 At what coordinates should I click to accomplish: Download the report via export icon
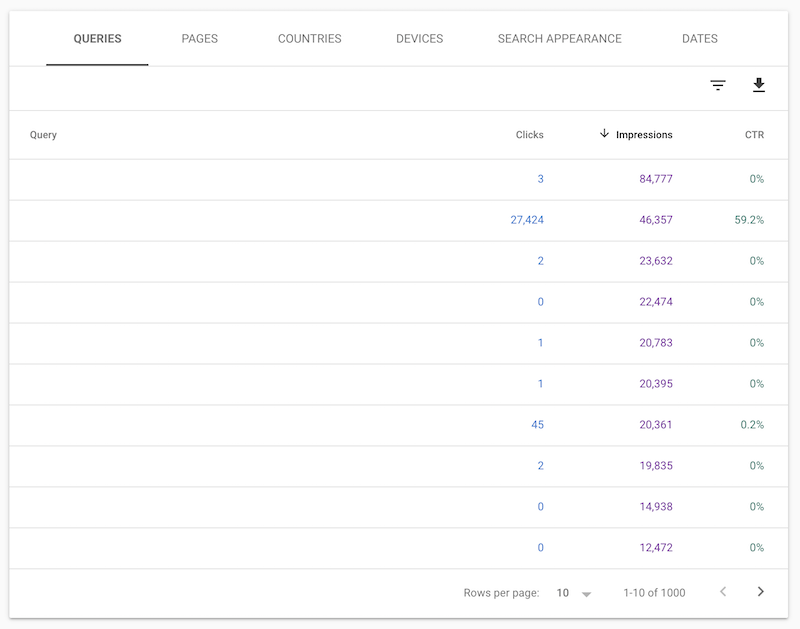tap(759, 85)
